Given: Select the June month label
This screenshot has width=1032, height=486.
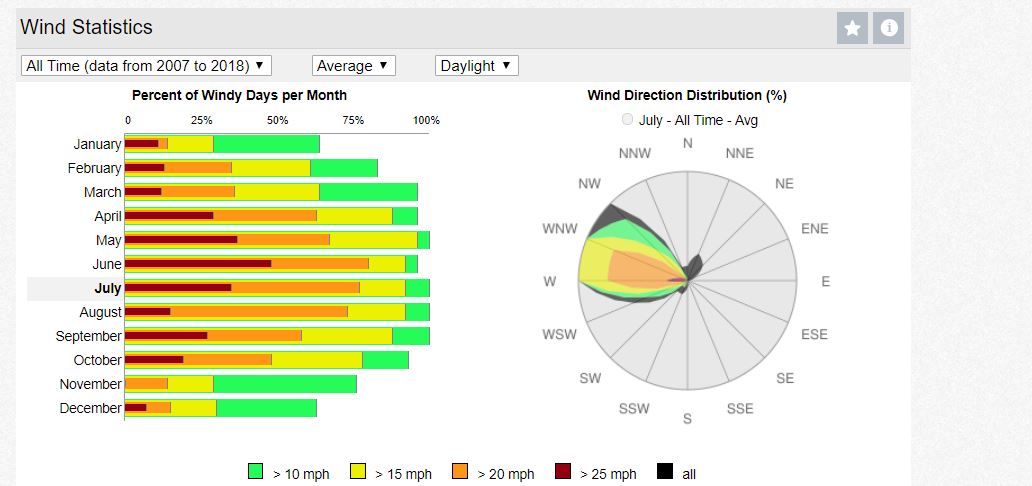Looking at the screenshot, I should tap(107, 264).
